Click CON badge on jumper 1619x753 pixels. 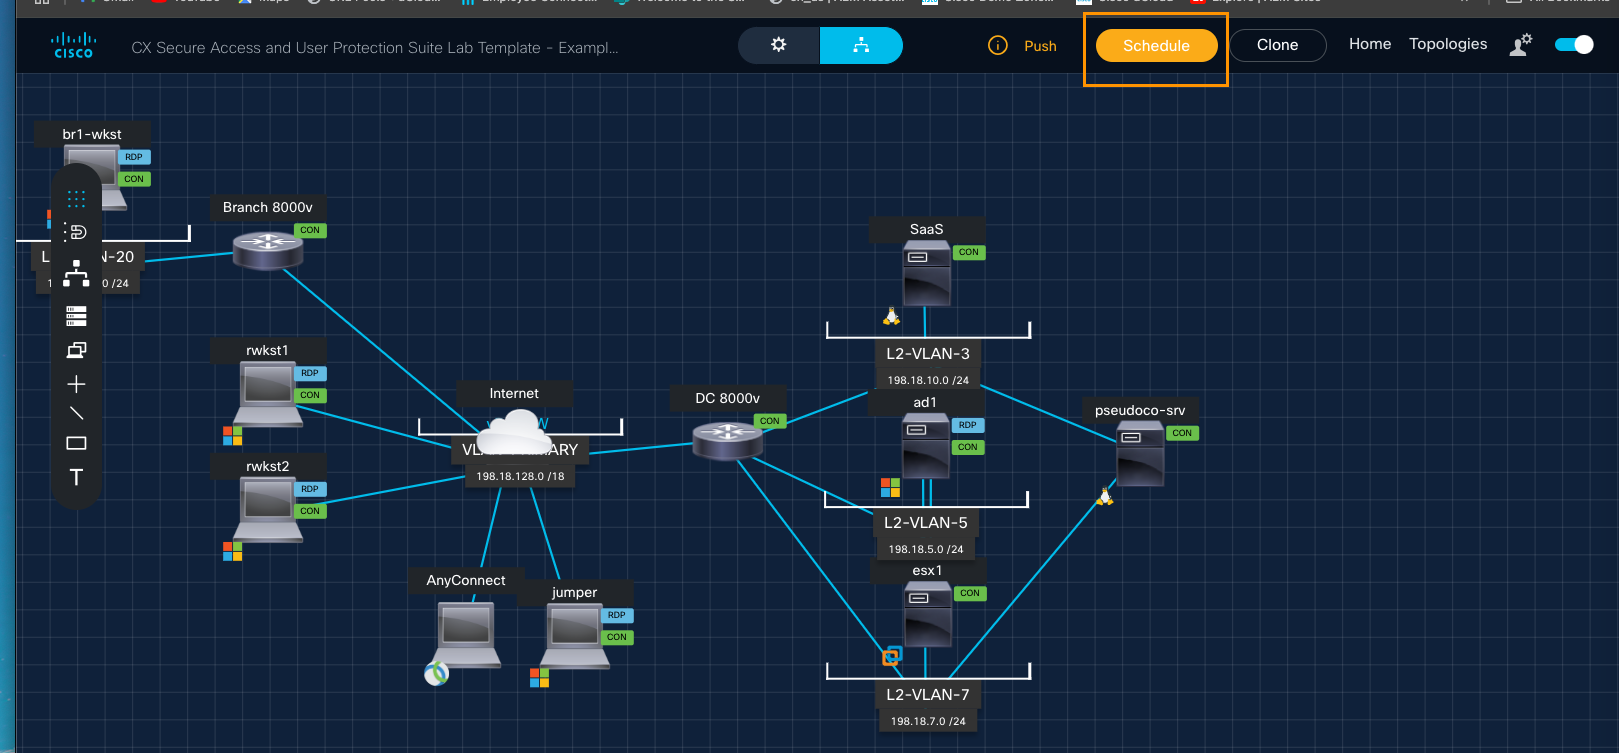click(x=617, y=637)
